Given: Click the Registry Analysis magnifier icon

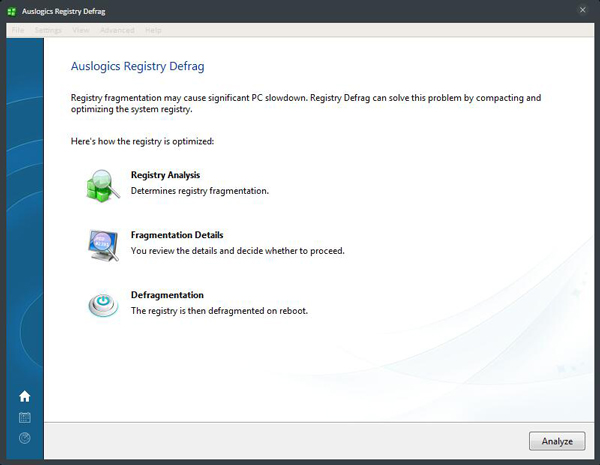Looking at the screenshot, I should (x=103, y=186).
